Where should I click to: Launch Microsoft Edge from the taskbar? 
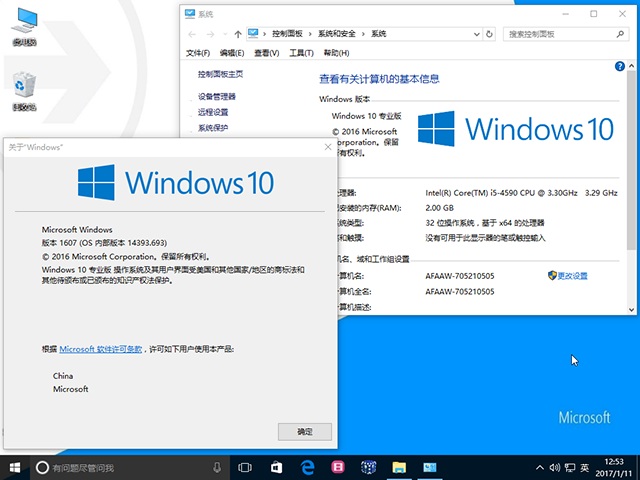coord(308,467)
